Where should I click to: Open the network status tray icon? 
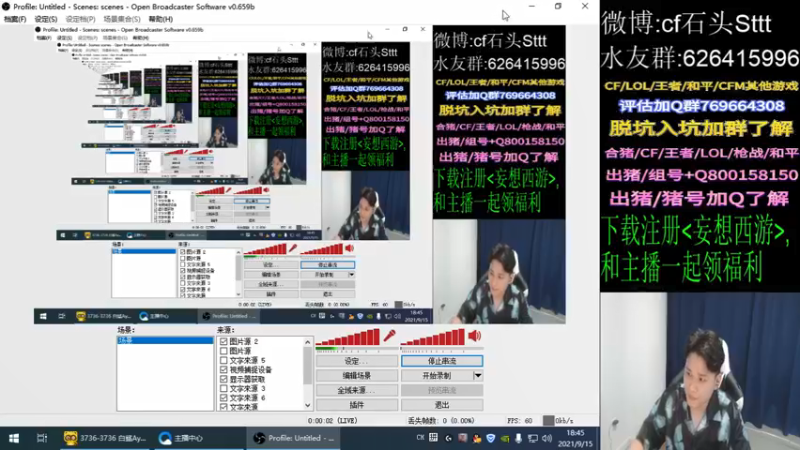(533, 438)
